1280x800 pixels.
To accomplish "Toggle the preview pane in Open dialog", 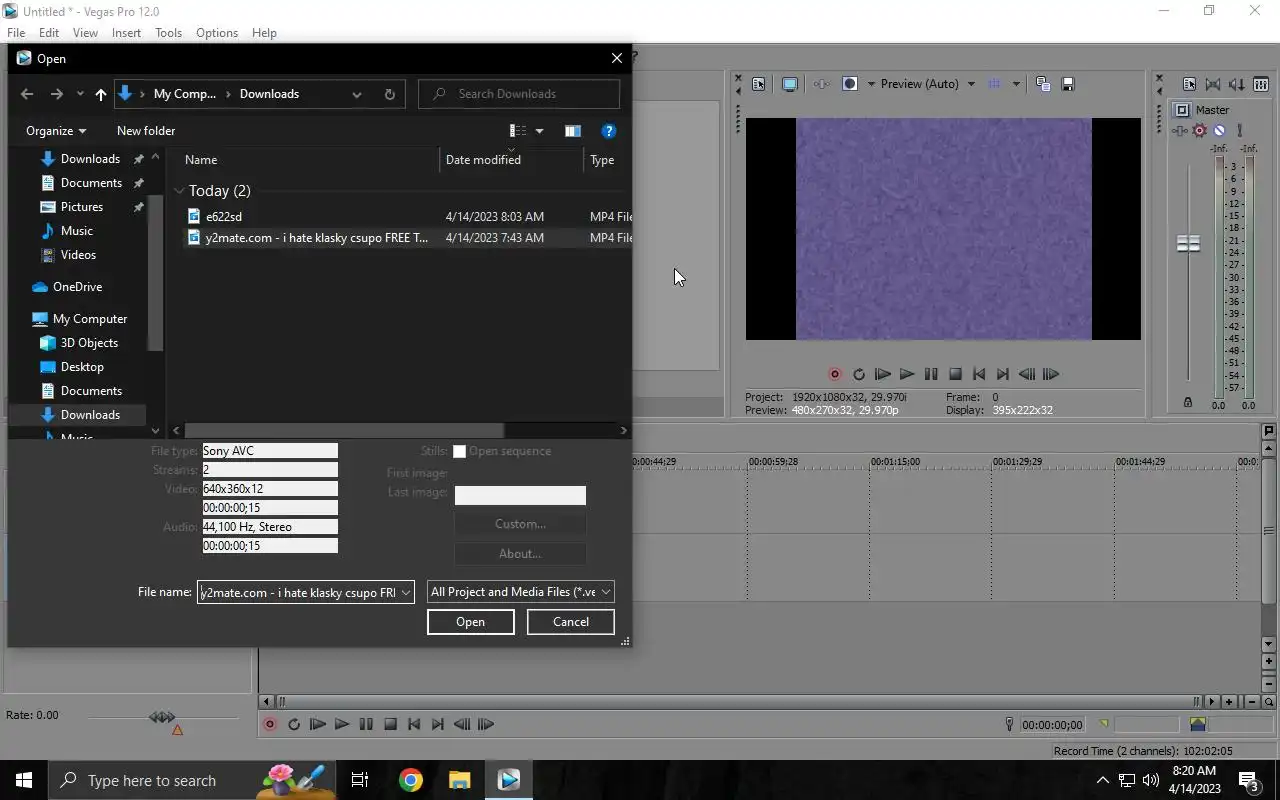I will click(572, 131).
